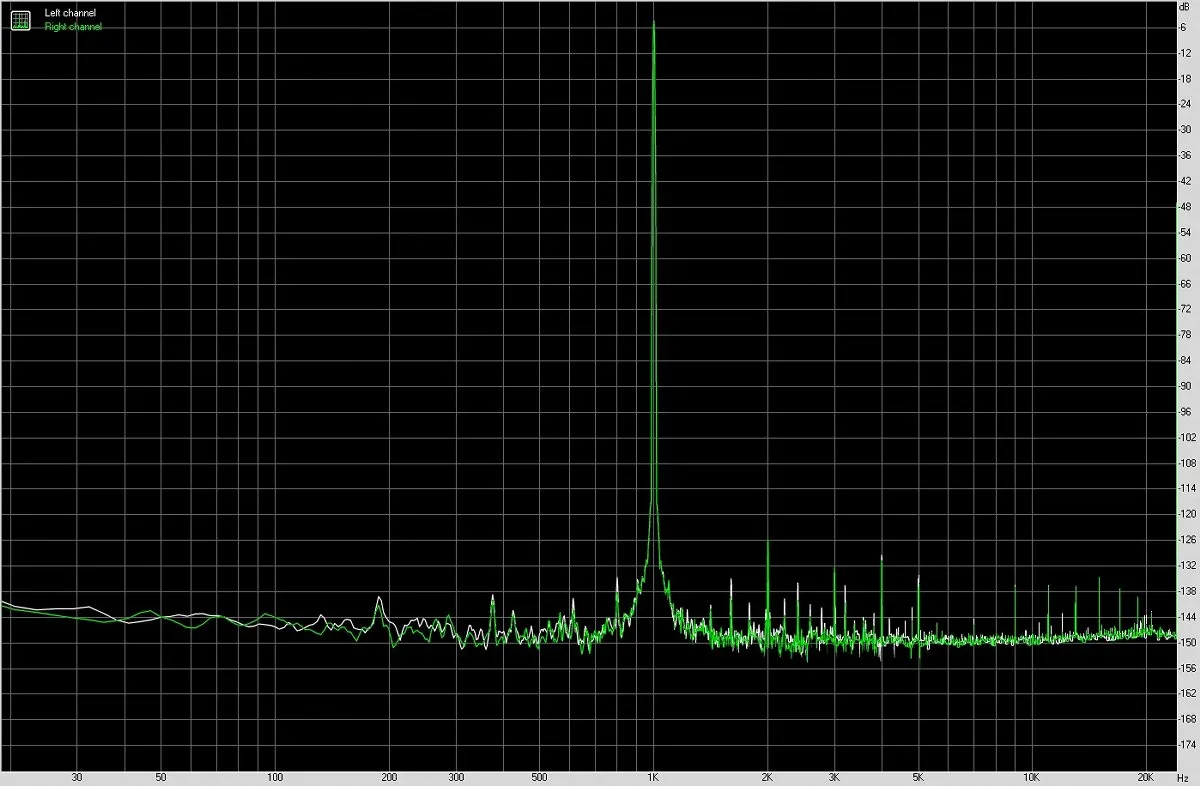Viewport: 1200px width, 786px height.
Task: Click the '1K' frequency axis label
Action: point(653,777)
